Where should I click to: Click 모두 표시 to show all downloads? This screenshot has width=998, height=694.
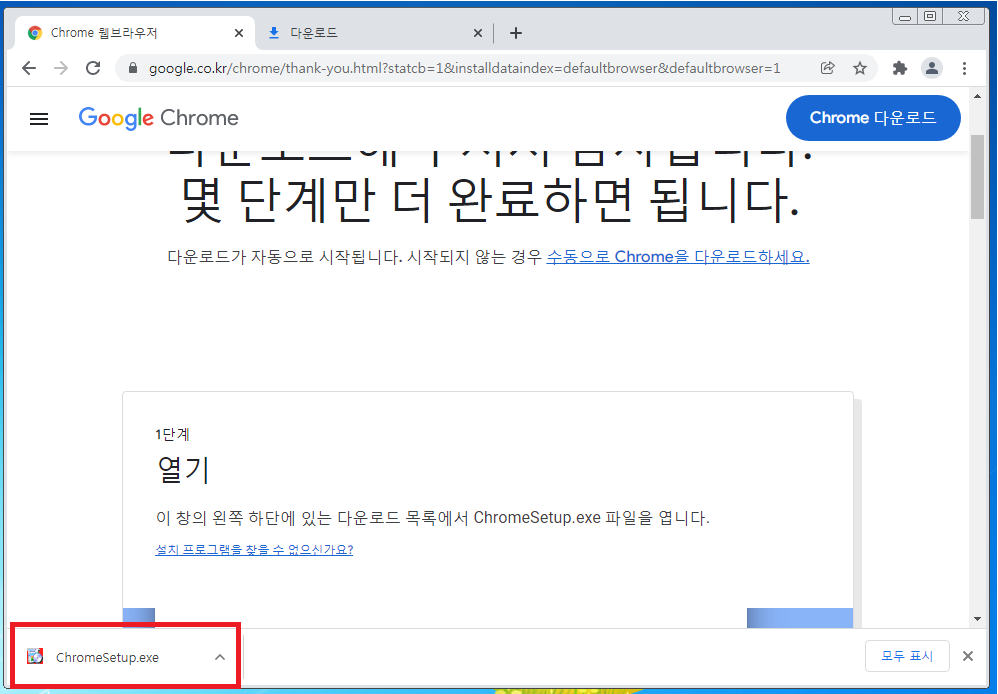(x=907, y=656)
